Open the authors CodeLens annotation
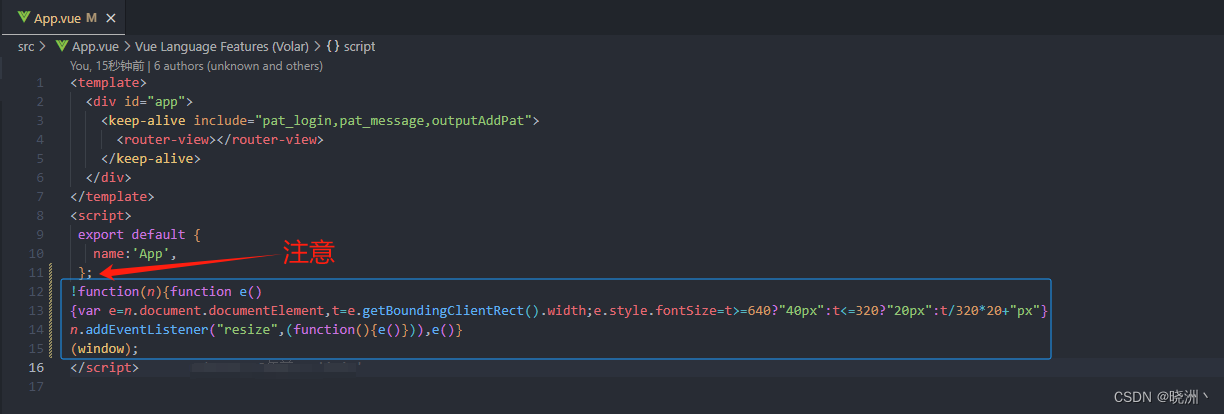1224x414 pixels. point(196,65)
